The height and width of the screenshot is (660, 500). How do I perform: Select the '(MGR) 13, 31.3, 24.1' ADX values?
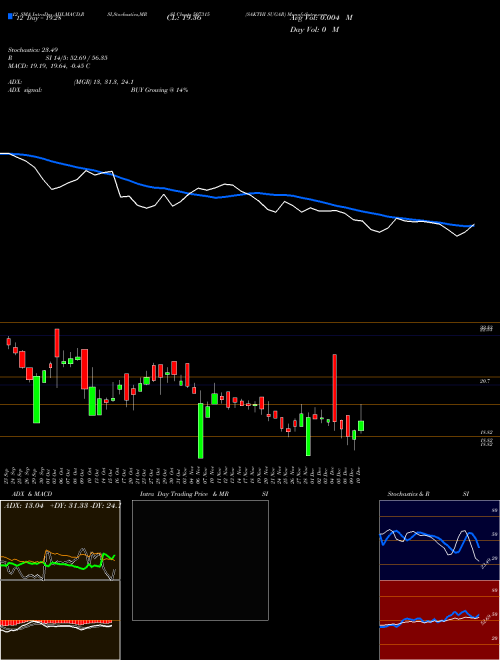[x=104, y=82]
